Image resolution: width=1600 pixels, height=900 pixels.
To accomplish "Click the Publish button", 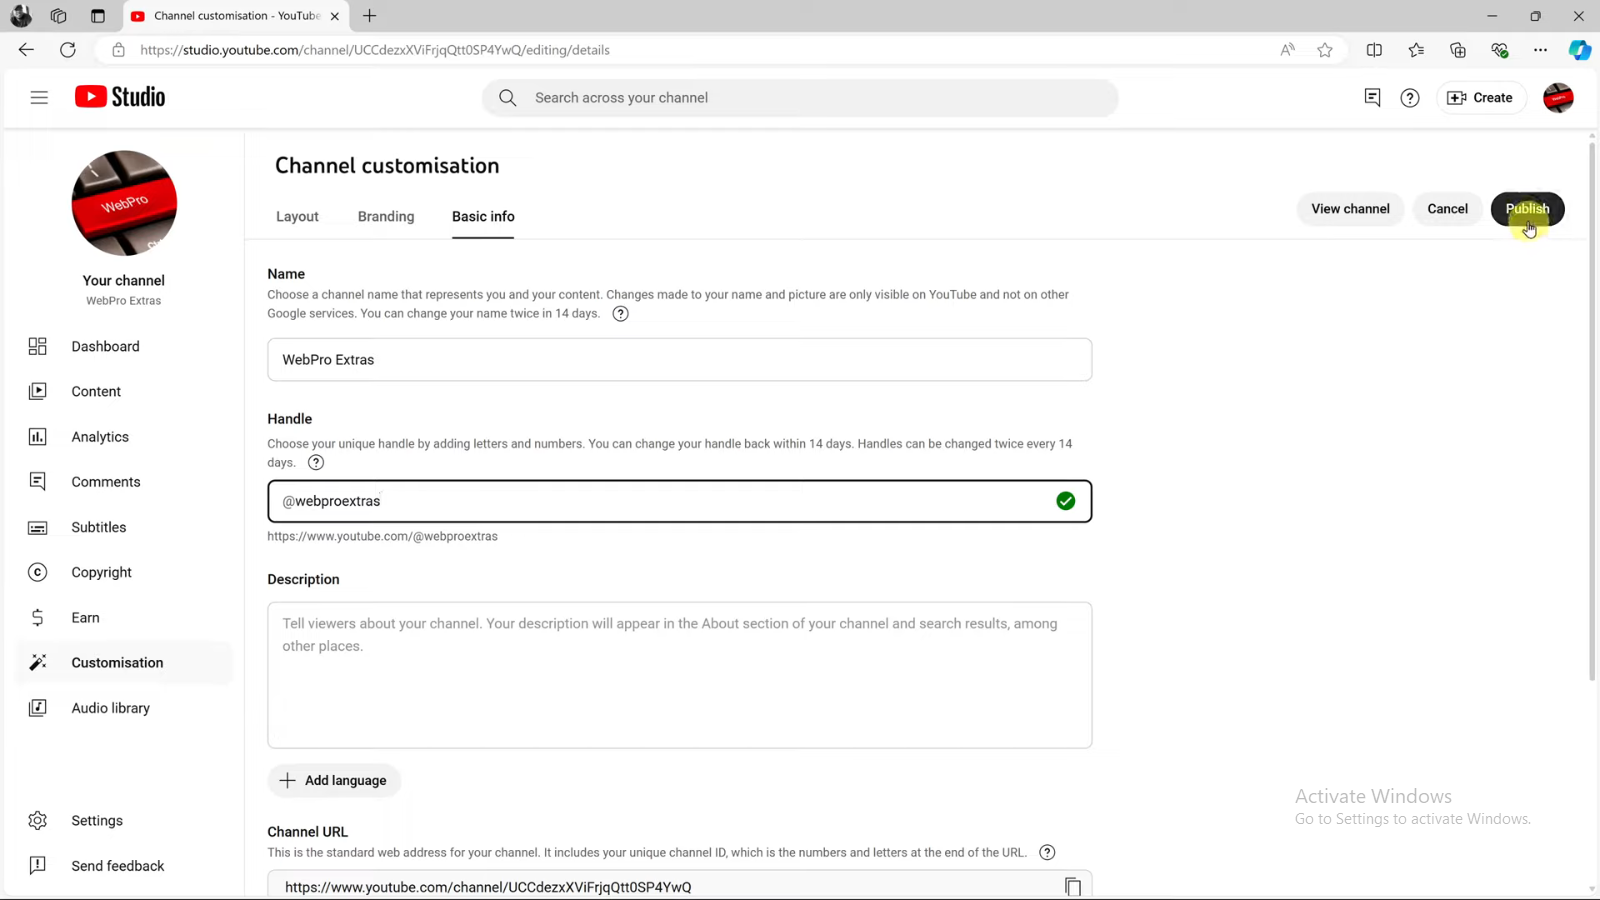I will 1527,209.
